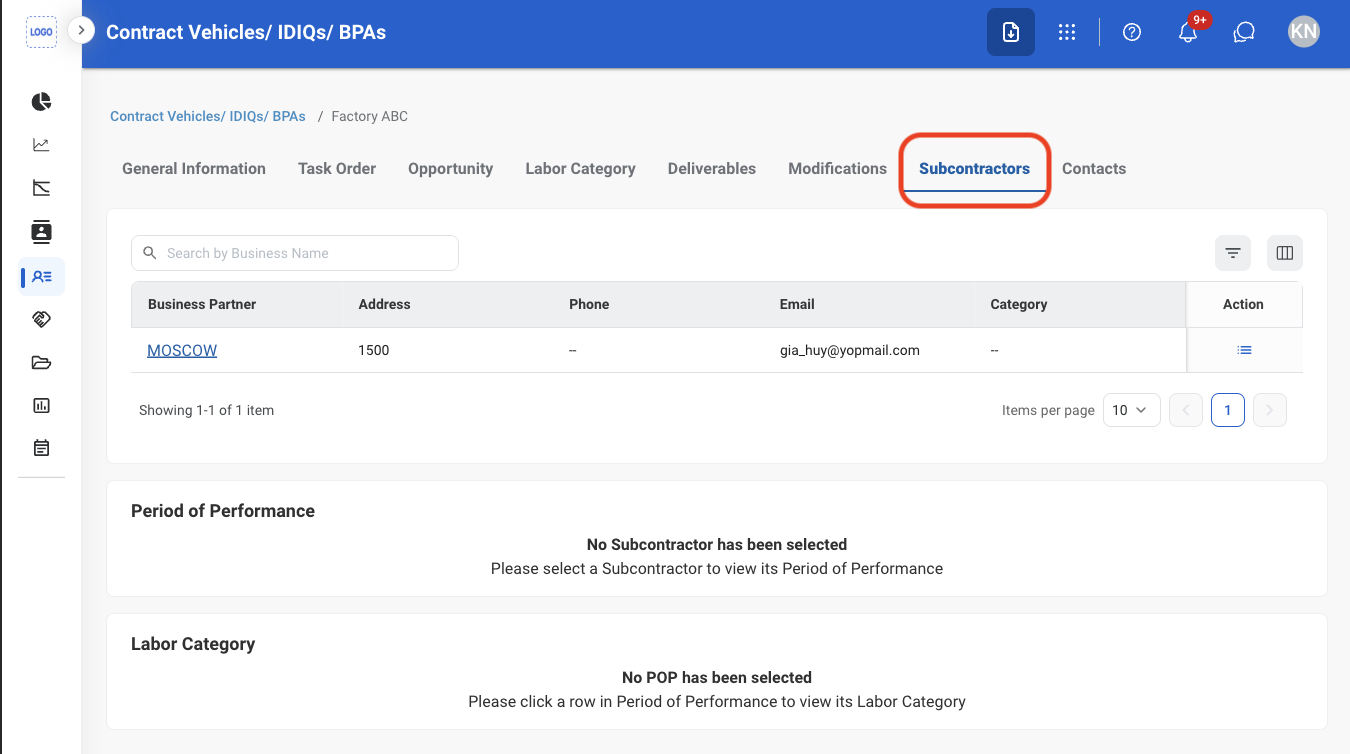1350x754 pixels.
Task: Open the KN user avatar menu
Action: click(1304, 32)
